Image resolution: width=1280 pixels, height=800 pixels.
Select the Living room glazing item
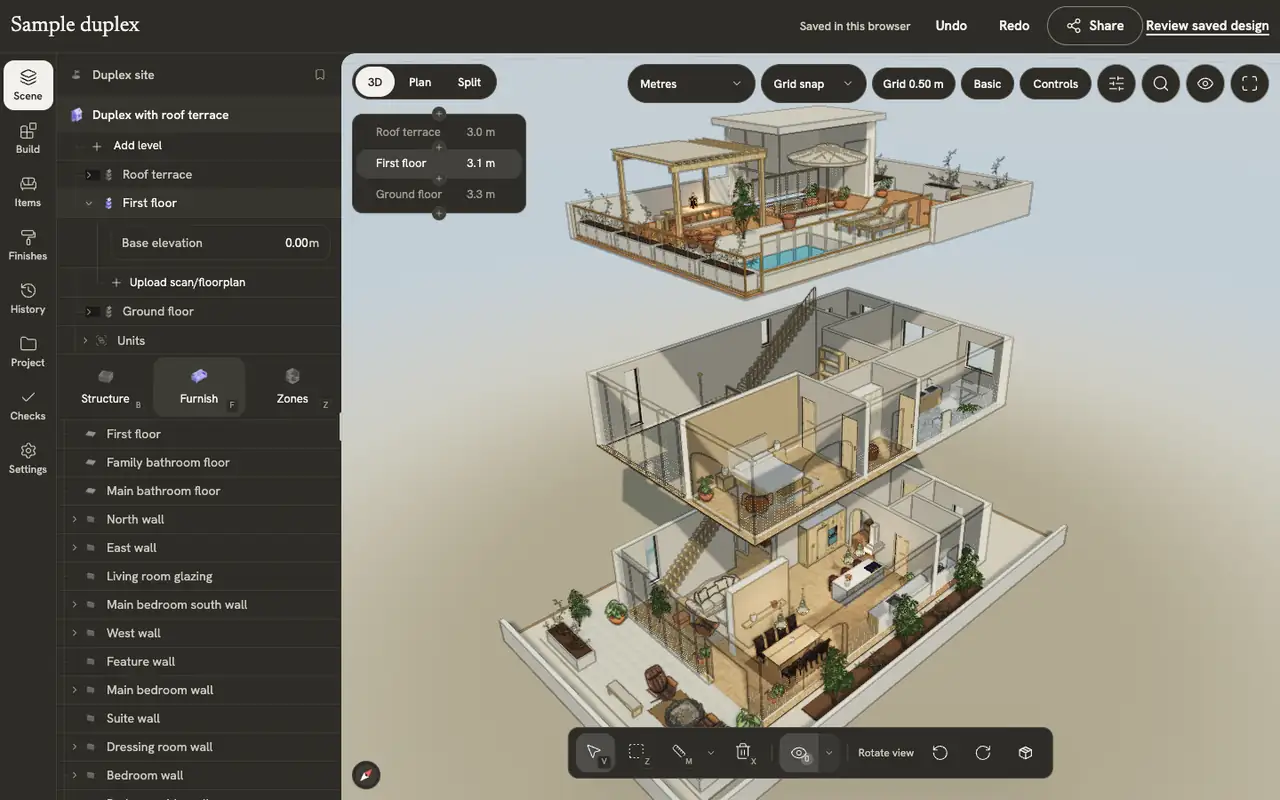[x=199, y=577]
